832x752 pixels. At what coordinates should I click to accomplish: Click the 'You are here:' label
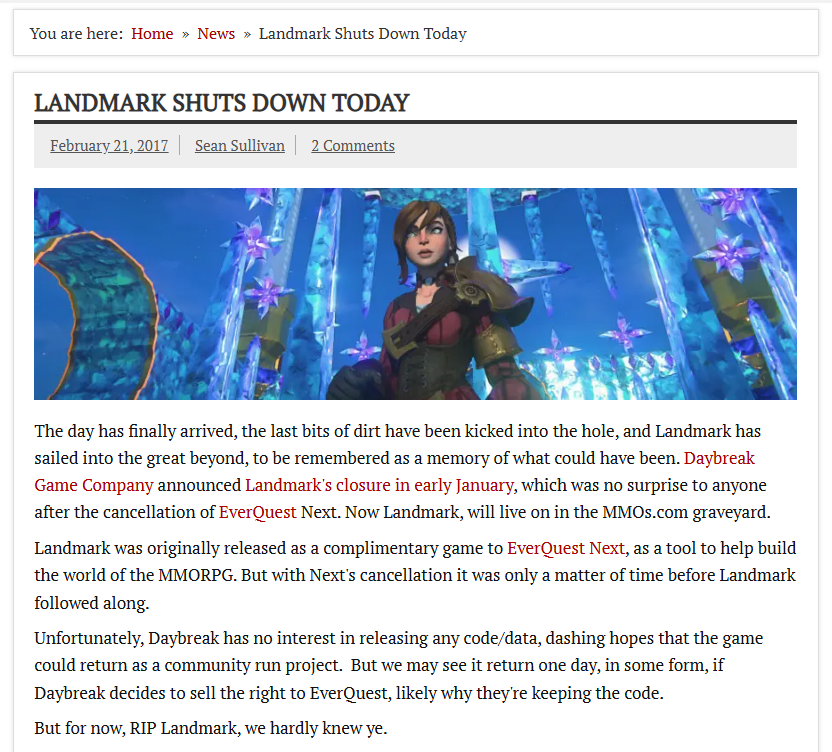click(76, 33)
